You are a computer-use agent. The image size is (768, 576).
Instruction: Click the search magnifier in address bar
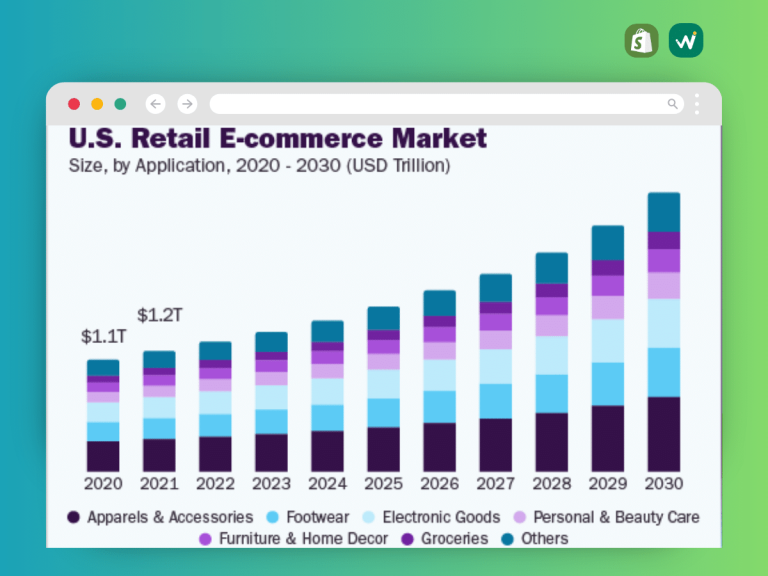point(672,104)
